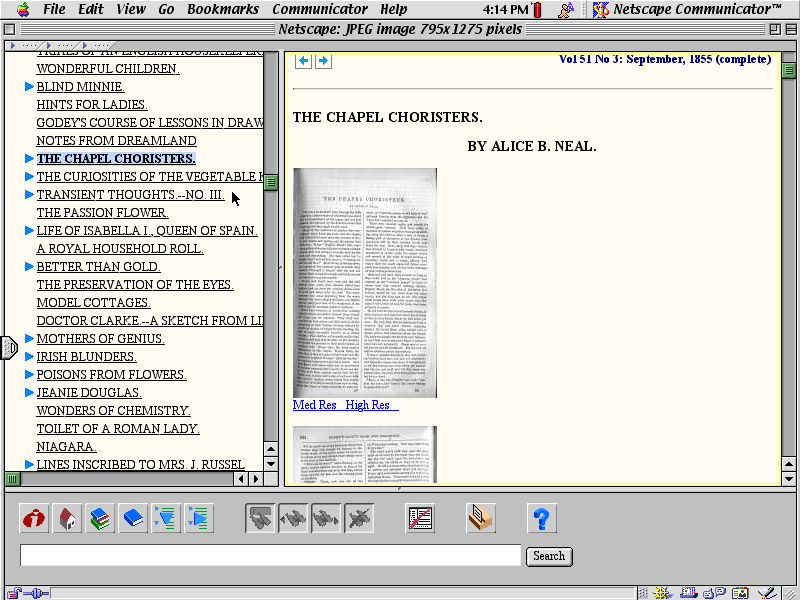Click the next page right arrow icon
This screenshot has height=600, width=800.
click(x=322, y=61)
